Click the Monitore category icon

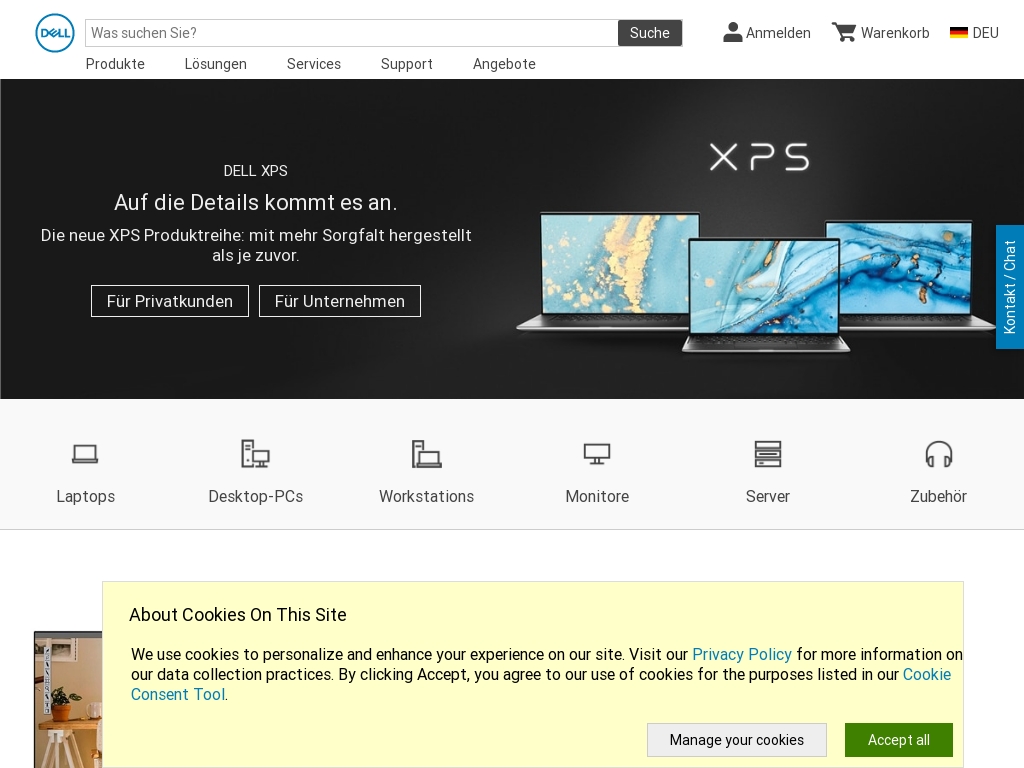click(x=597, y=454)
